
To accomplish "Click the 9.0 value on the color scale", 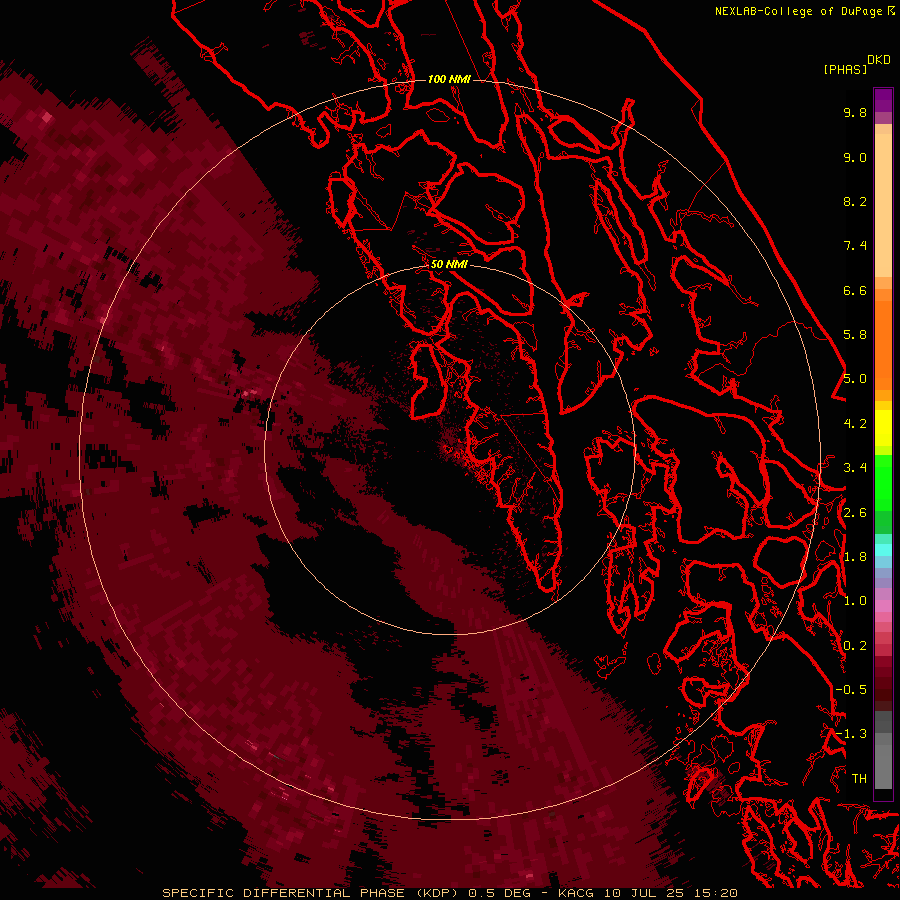I will pos(855,157).
